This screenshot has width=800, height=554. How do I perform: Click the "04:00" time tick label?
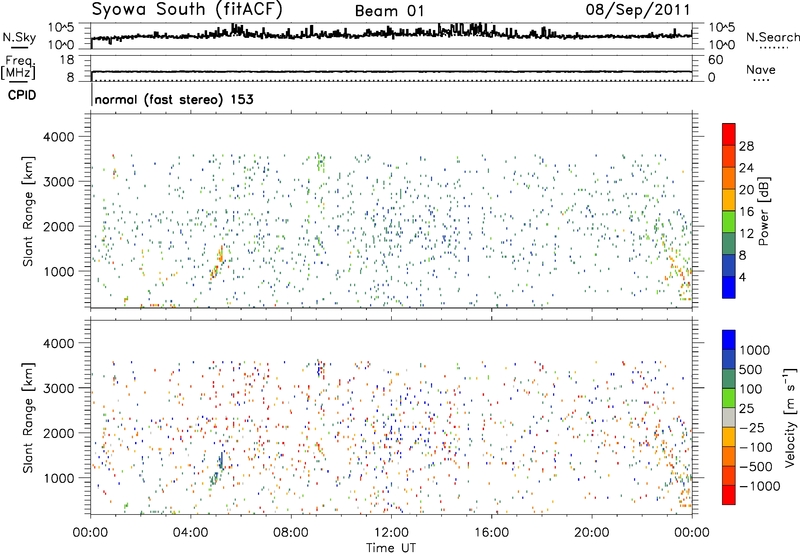tap(190, 533)
